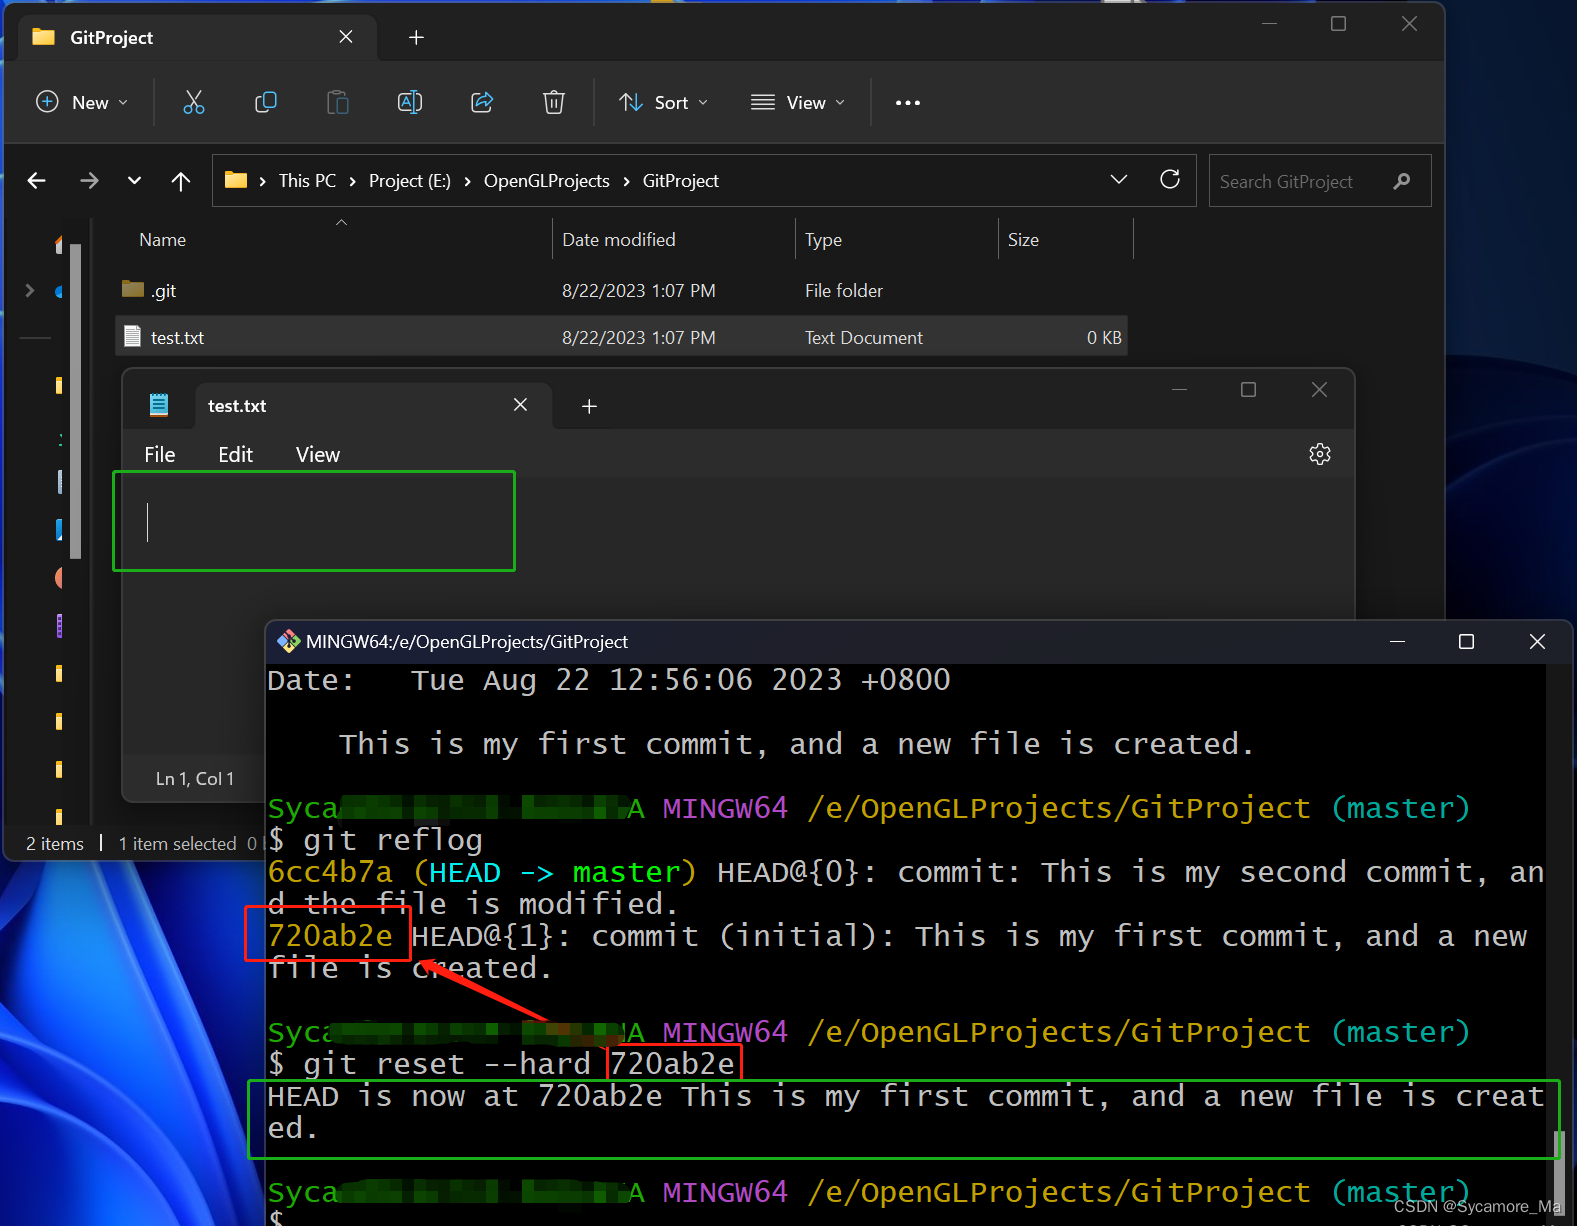Maximize the Git Bash terminal window
The image size is (1577, 1226).
pos(1466,642)
